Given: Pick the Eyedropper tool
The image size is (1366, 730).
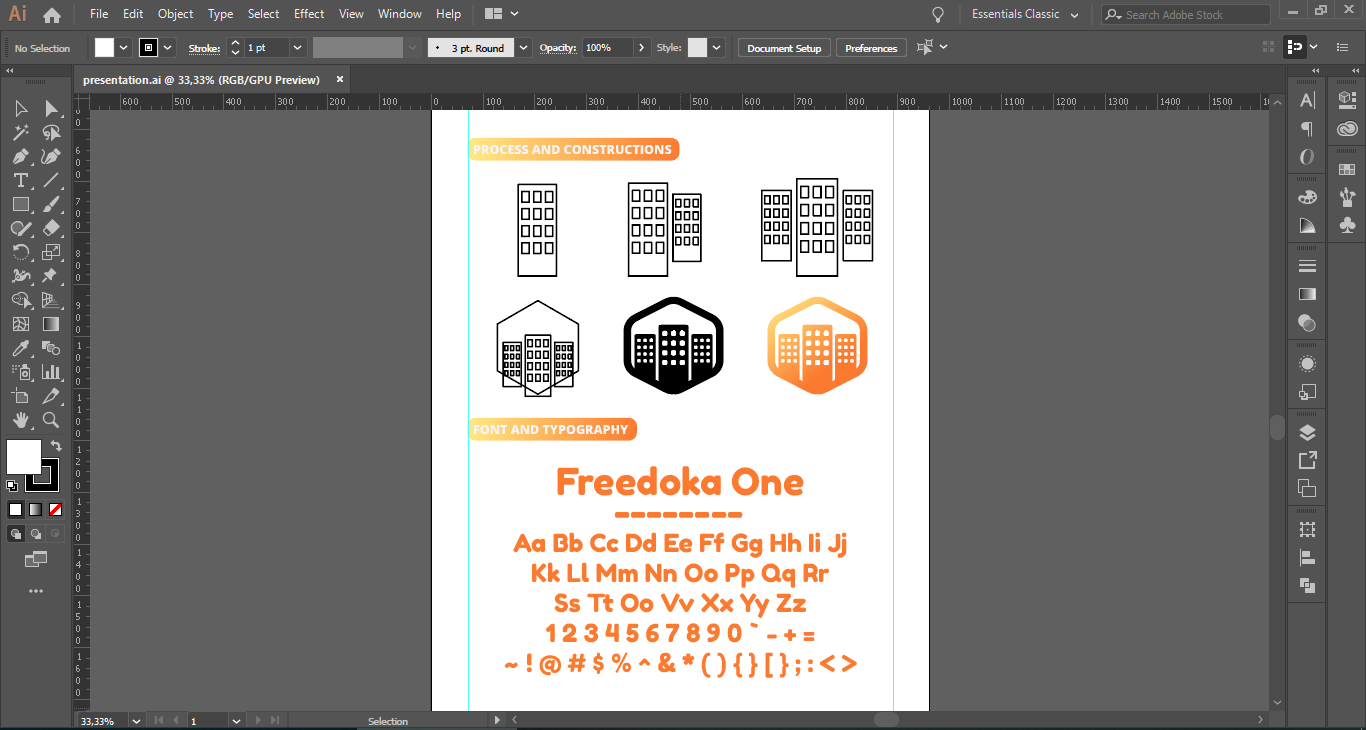Looking at the screenshot, I should click(x=20, y=348).
